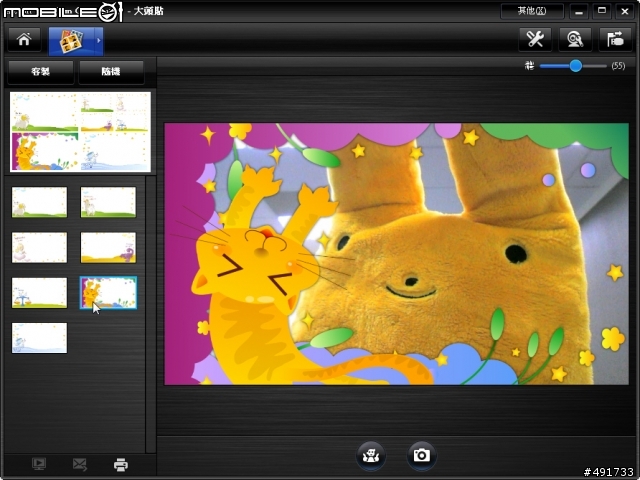Click the 客製 button
Image resolution: width=640 pixels, height=480 pixels.
[x=40, y=72]
